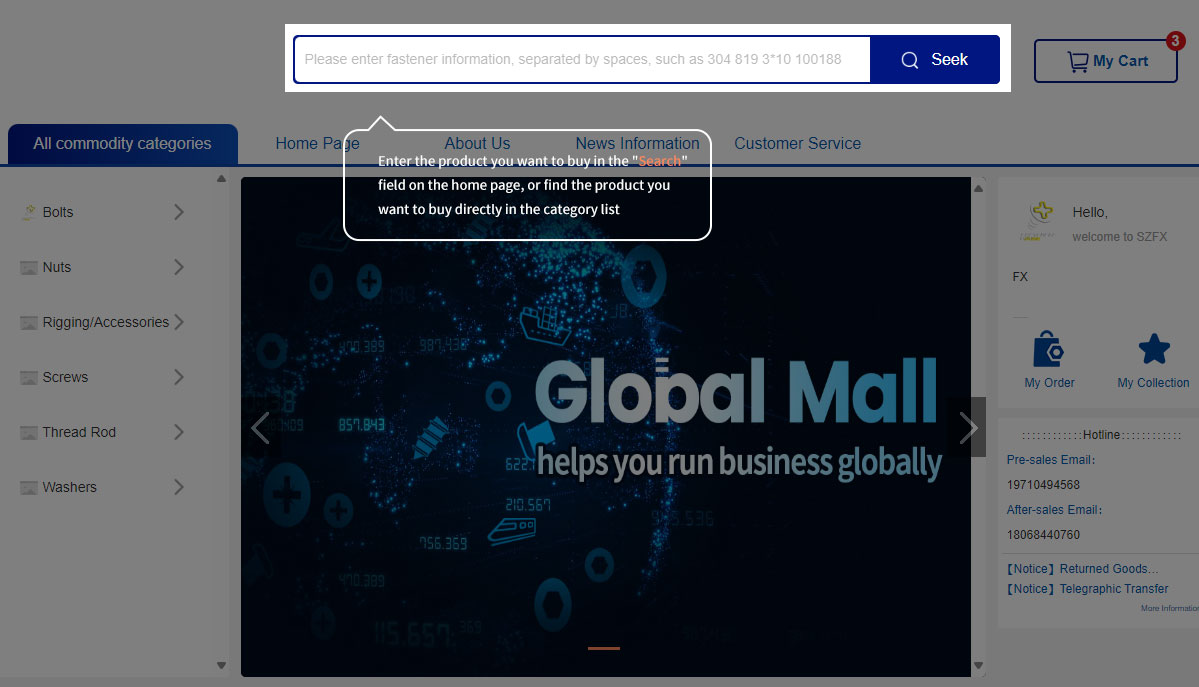Open the Telegraphic Transfer notice link
Image resolution: width=1199 pixels, height=687 pixels.
[1087, 589]
